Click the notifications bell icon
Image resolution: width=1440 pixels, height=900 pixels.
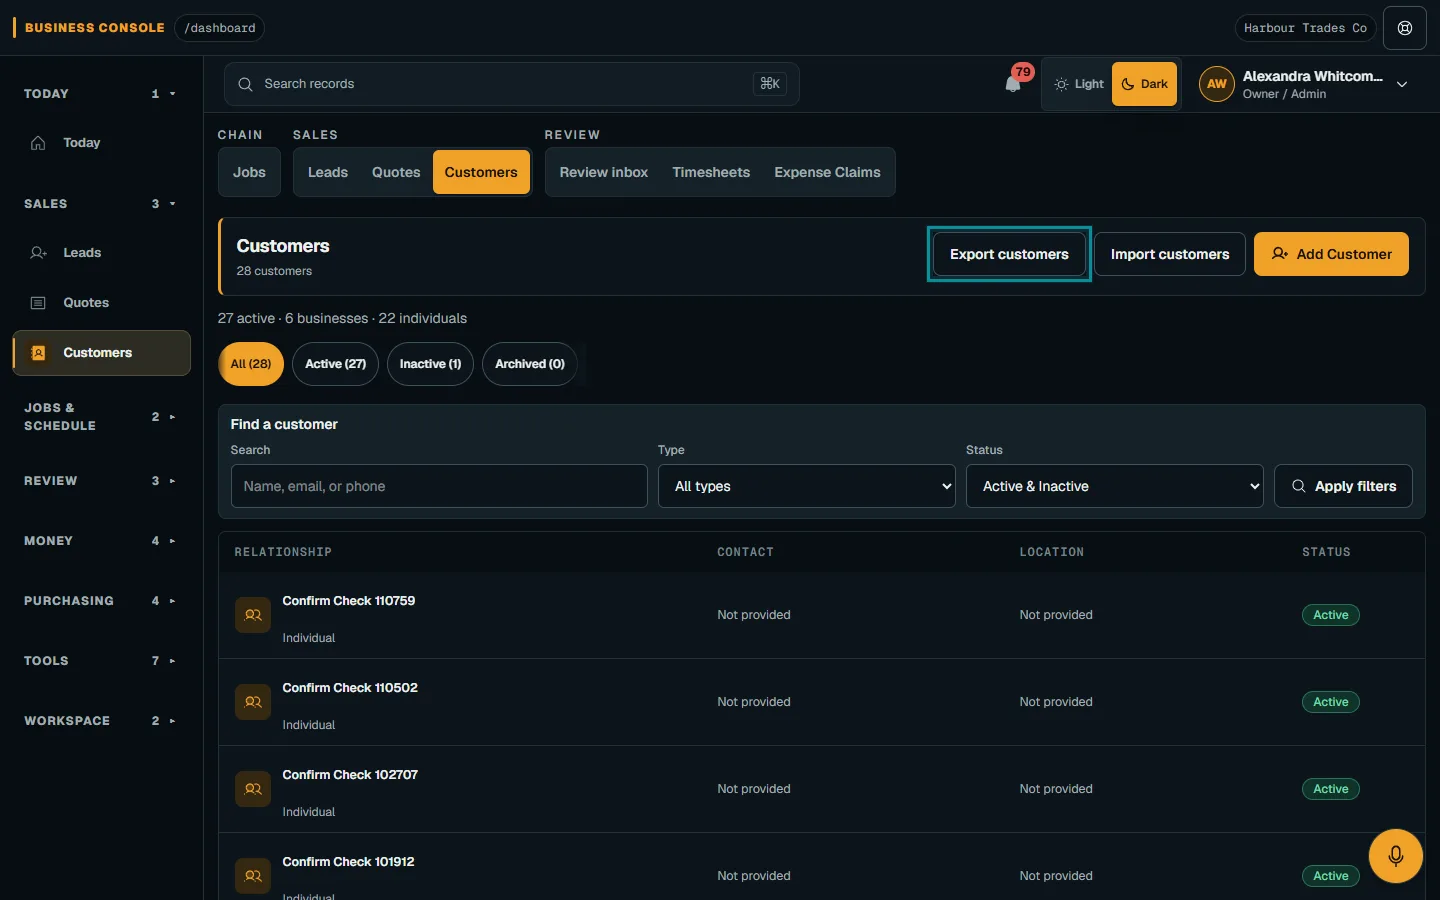coord(1013,84)
